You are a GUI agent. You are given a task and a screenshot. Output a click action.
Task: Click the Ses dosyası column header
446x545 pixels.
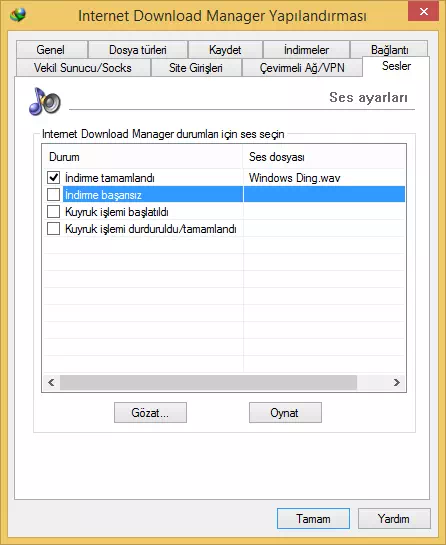point(324,157)
